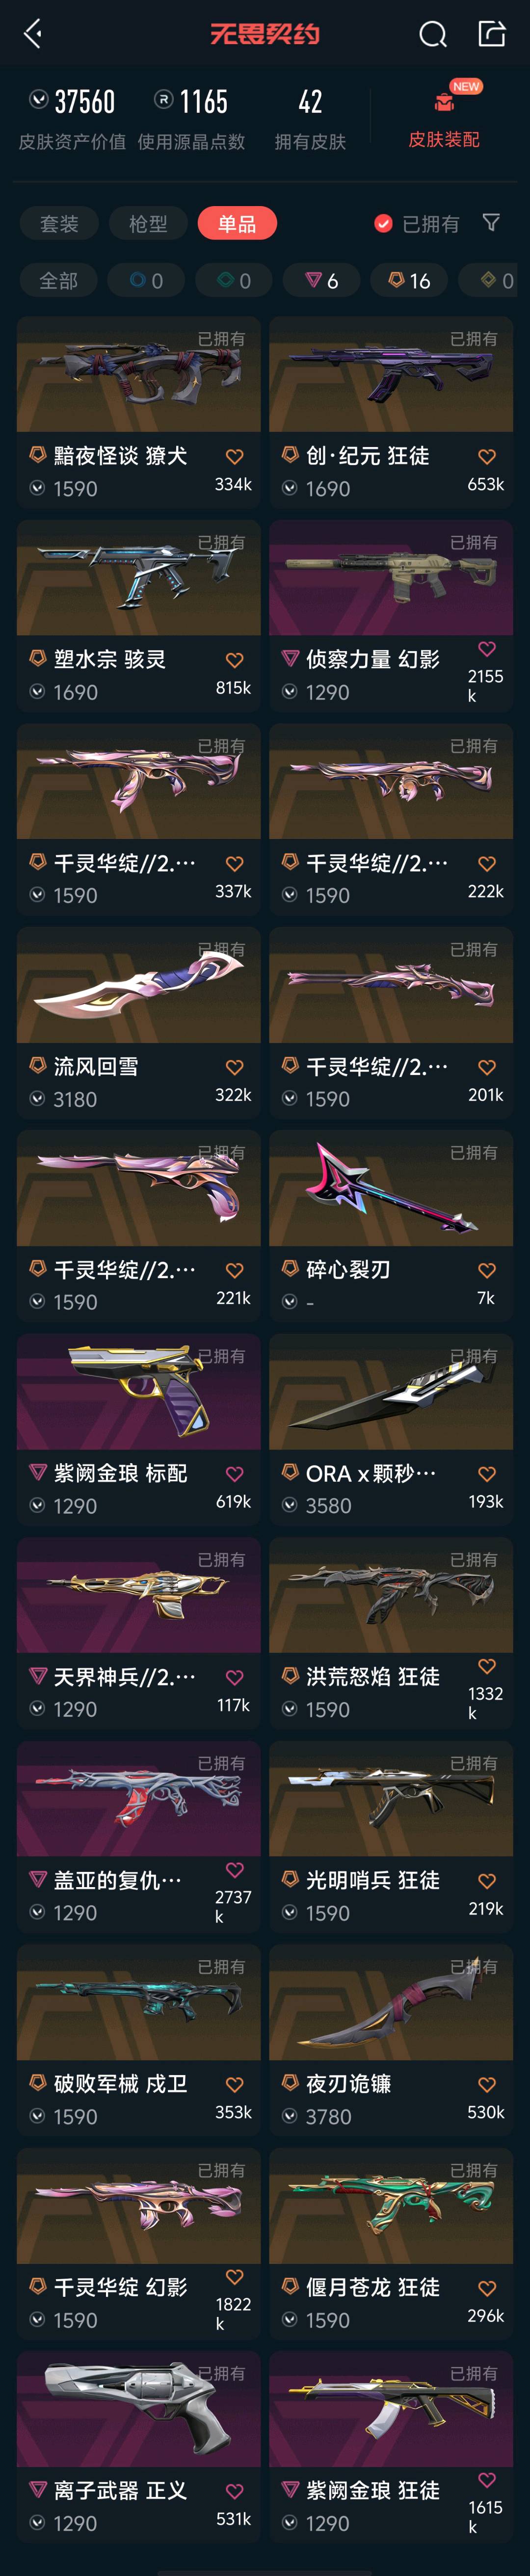Screen dimensions: 530x2576
Task: Open the 皮肤装配 loadout icon
Action: pyautogui.click(x=444, y=102)
